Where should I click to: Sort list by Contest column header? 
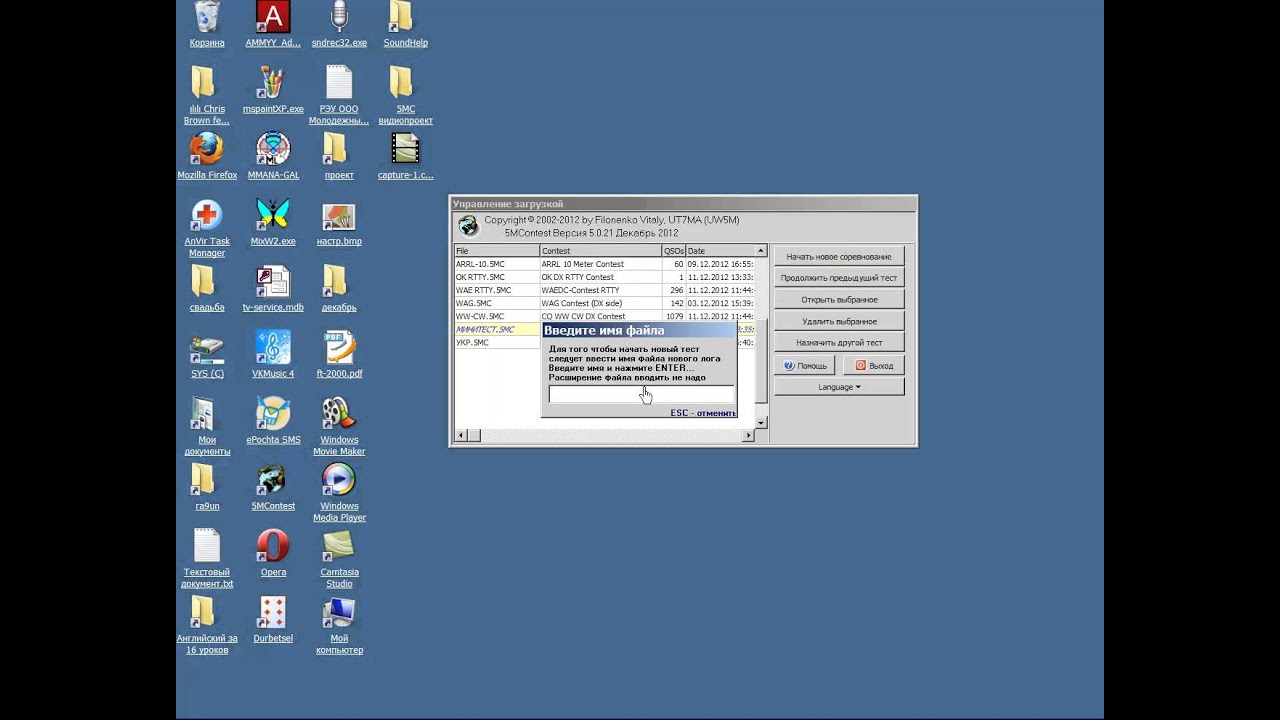(600, 251)
